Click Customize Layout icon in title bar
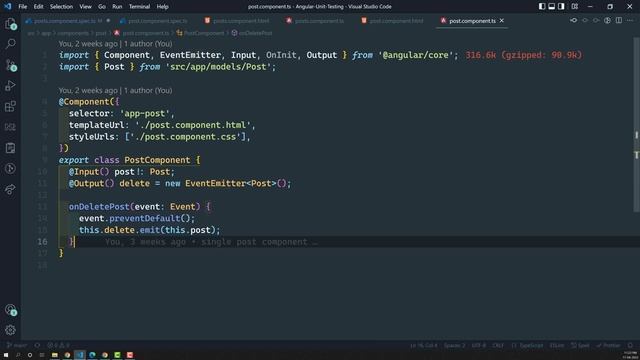 coord(575,7)
